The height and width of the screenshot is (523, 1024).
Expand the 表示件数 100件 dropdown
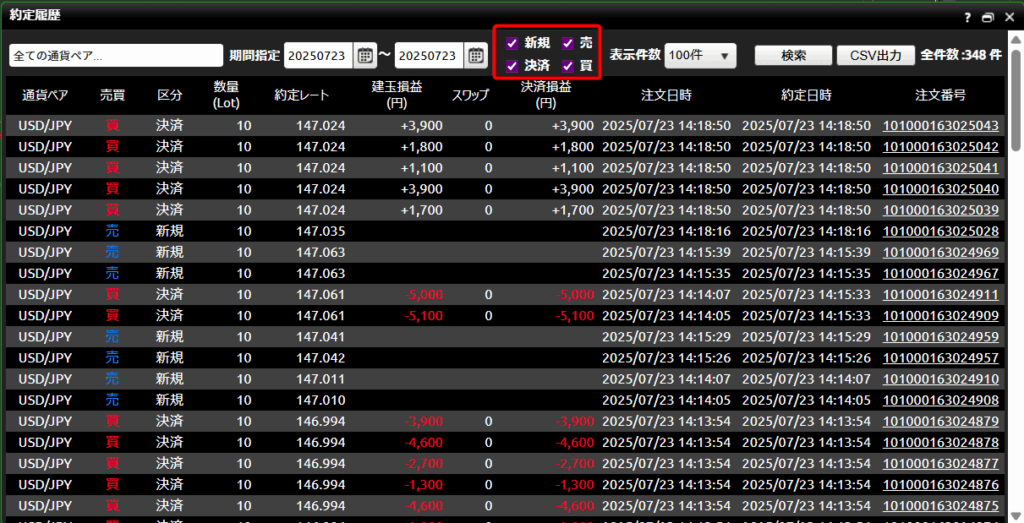point(700,55)
